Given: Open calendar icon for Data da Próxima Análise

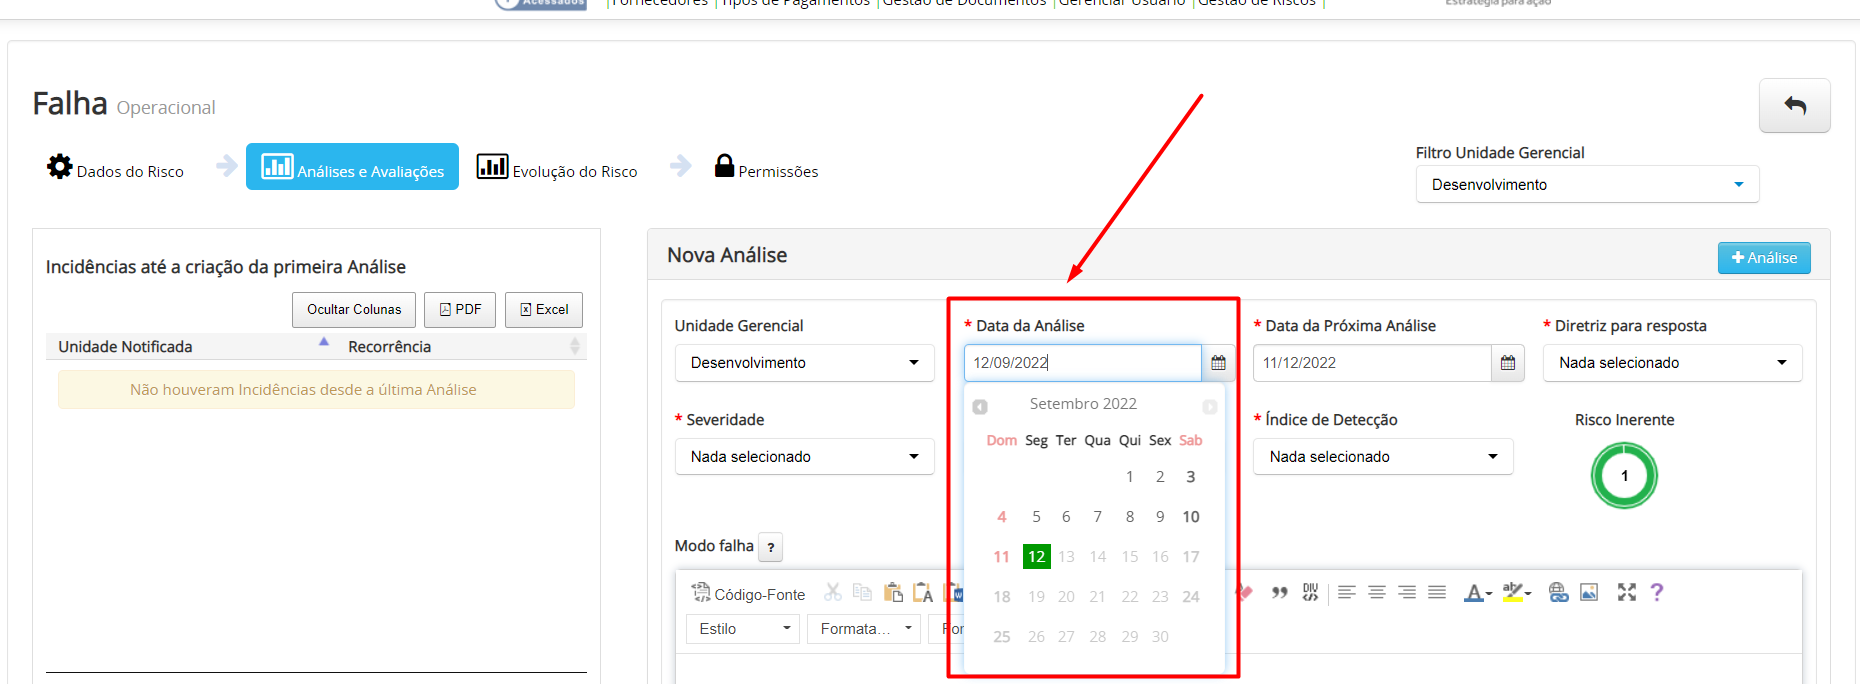Looking at the screenshot, I should tap(1507, 363).
